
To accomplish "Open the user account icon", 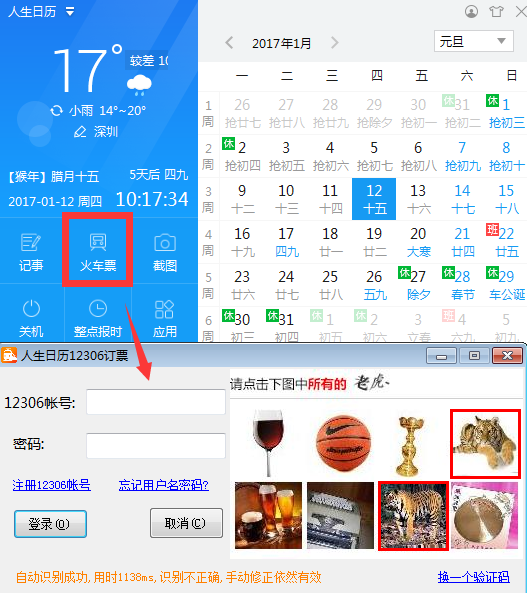I will pyautogui.click(x=471, y=12).
